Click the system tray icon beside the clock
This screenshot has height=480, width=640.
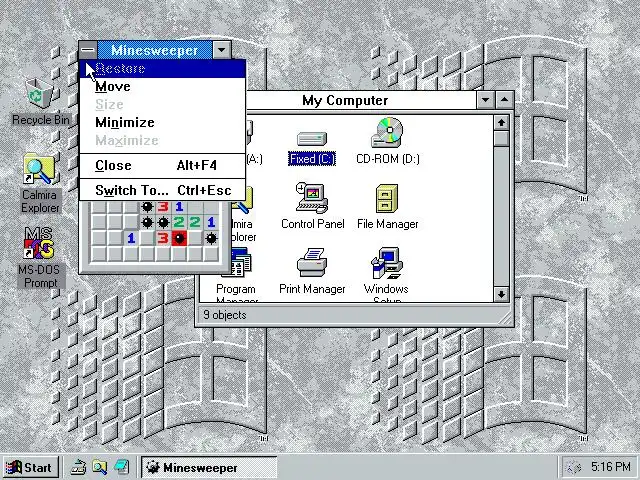[574, 467]
